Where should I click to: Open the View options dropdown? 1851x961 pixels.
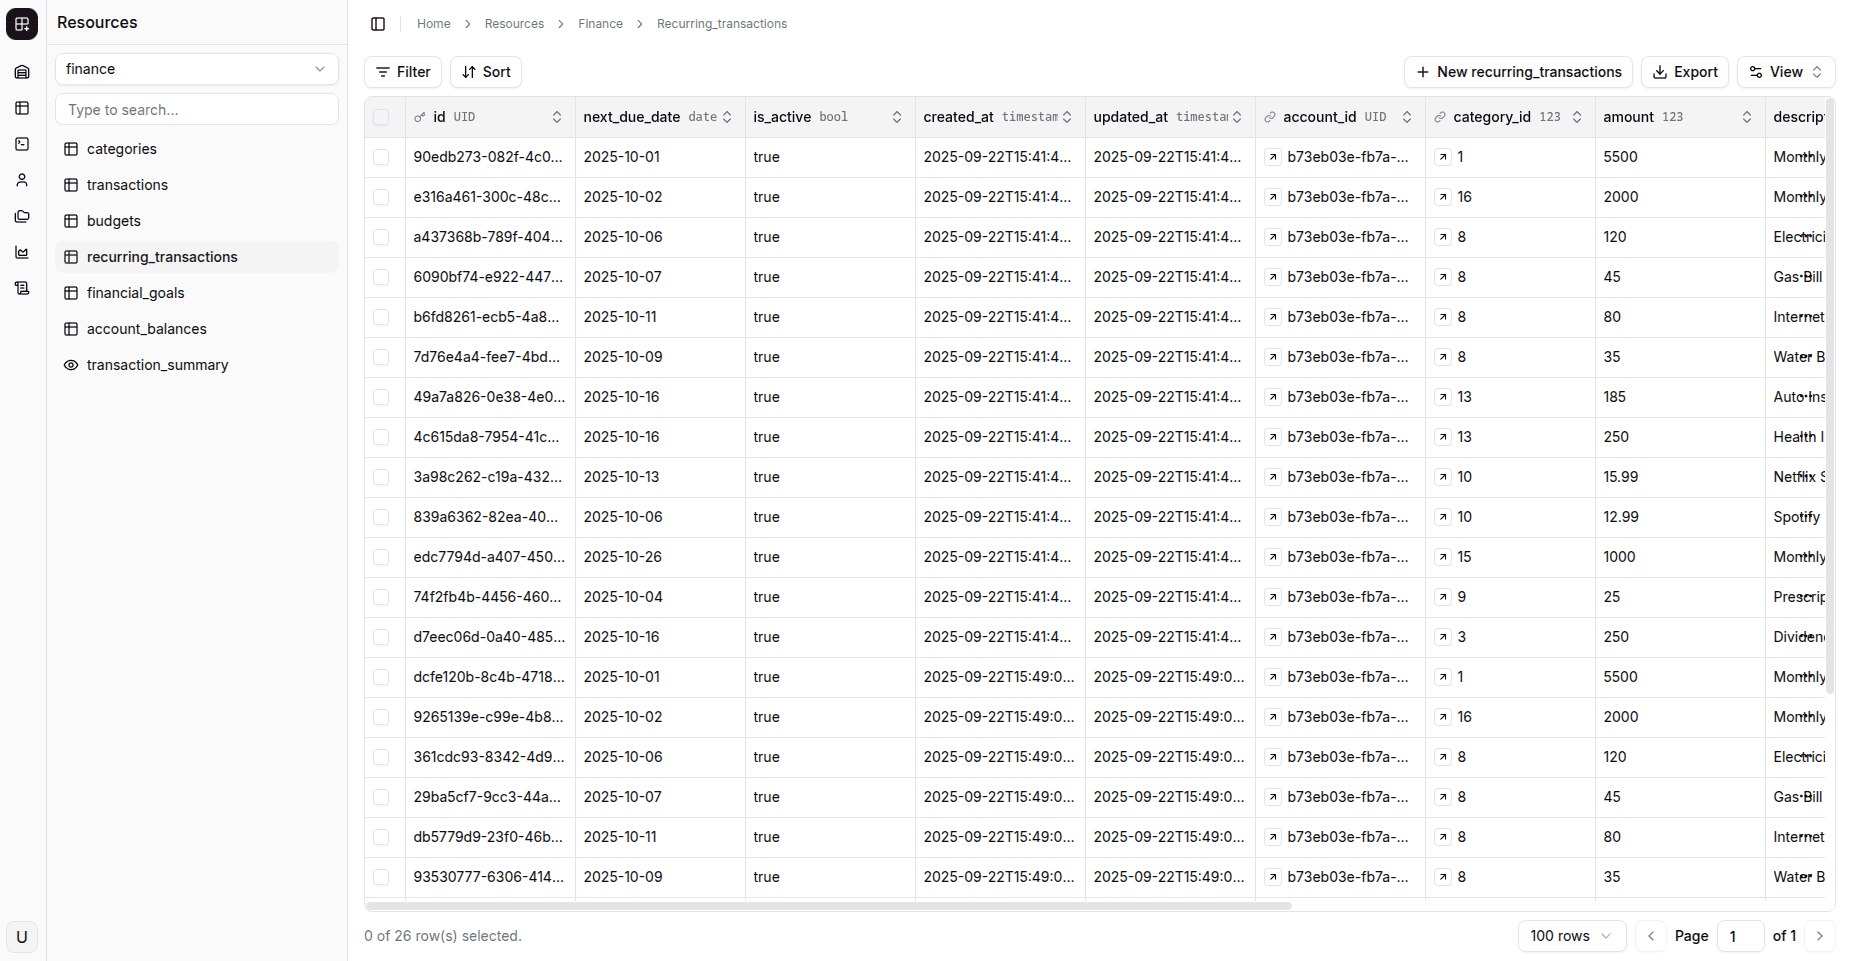pyautogui.click(x=1785, y=72)
